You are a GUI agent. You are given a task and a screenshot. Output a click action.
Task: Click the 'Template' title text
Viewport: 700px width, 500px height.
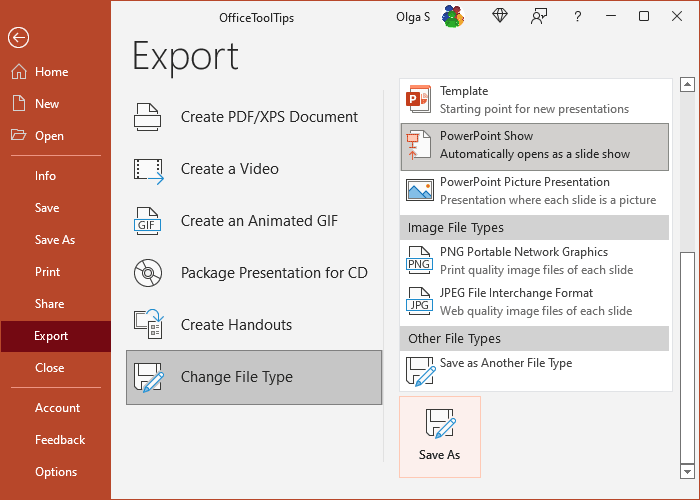tap(464, 91)
